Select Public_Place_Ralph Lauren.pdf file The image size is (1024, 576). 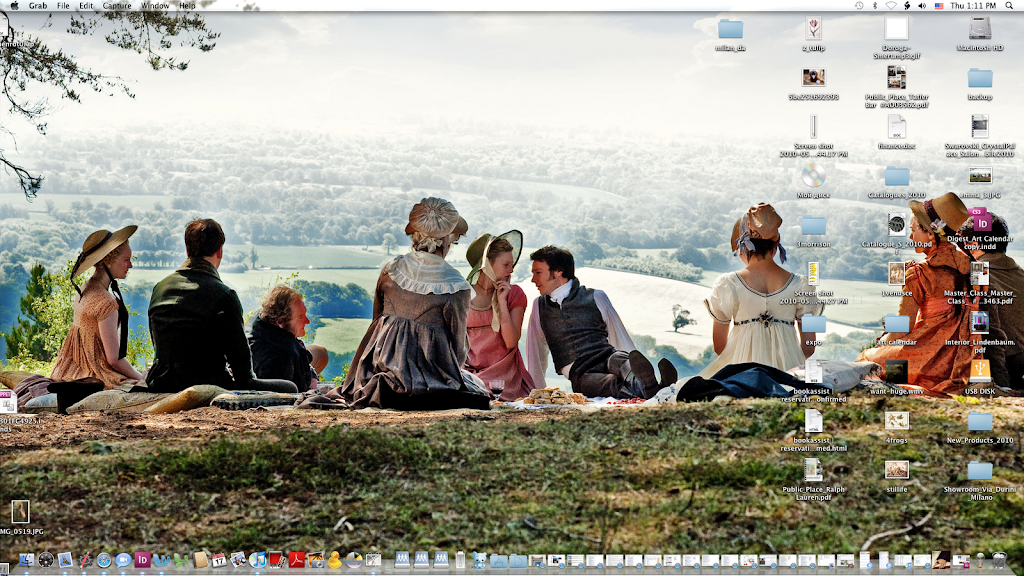coord(813,470)
